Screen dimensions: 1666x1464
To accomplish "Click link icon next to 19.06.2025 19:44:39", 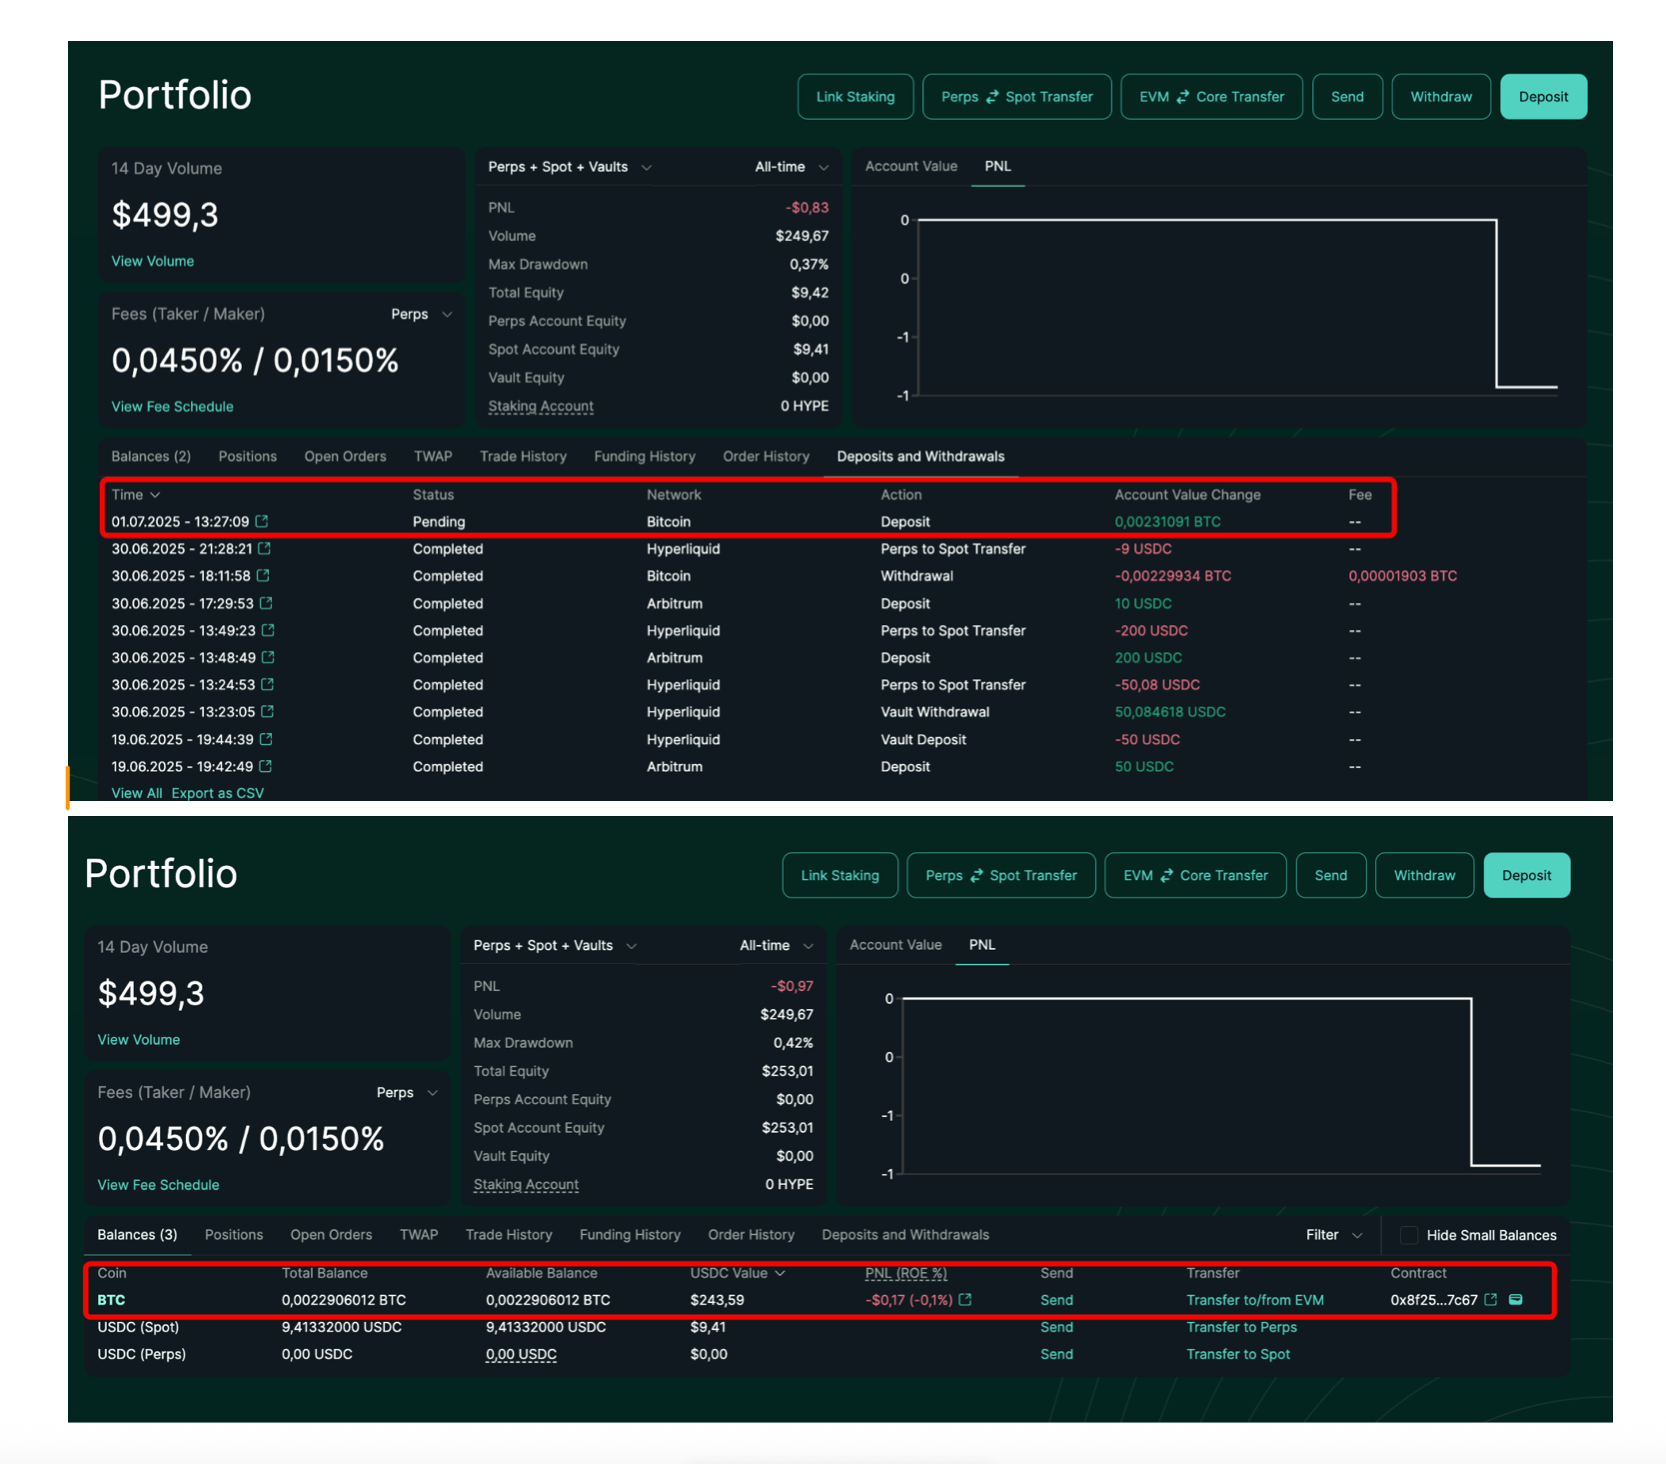I will (x=266, y=739).
